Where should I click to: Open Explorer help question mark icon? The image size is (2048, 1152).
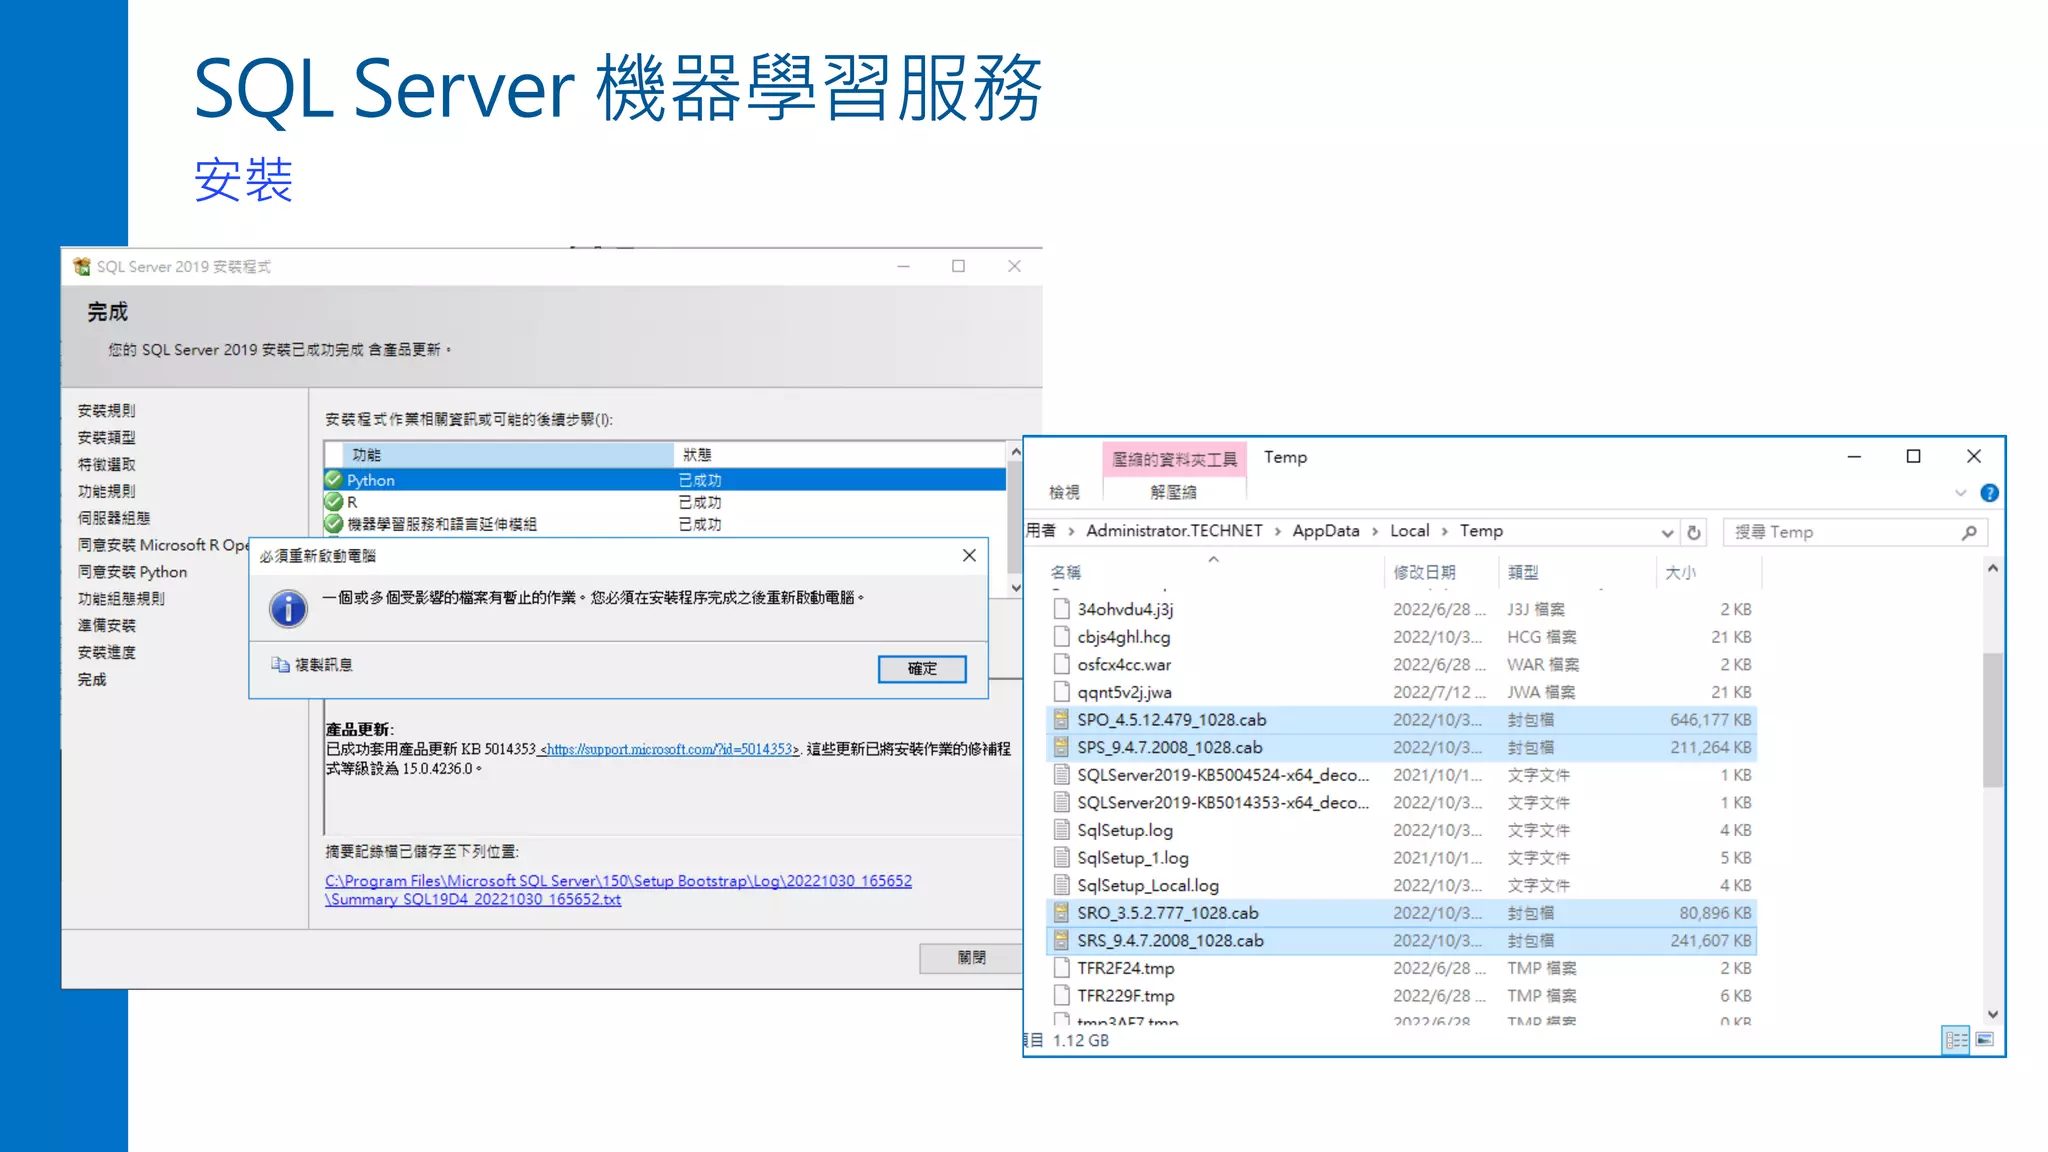pos(1989,493)
